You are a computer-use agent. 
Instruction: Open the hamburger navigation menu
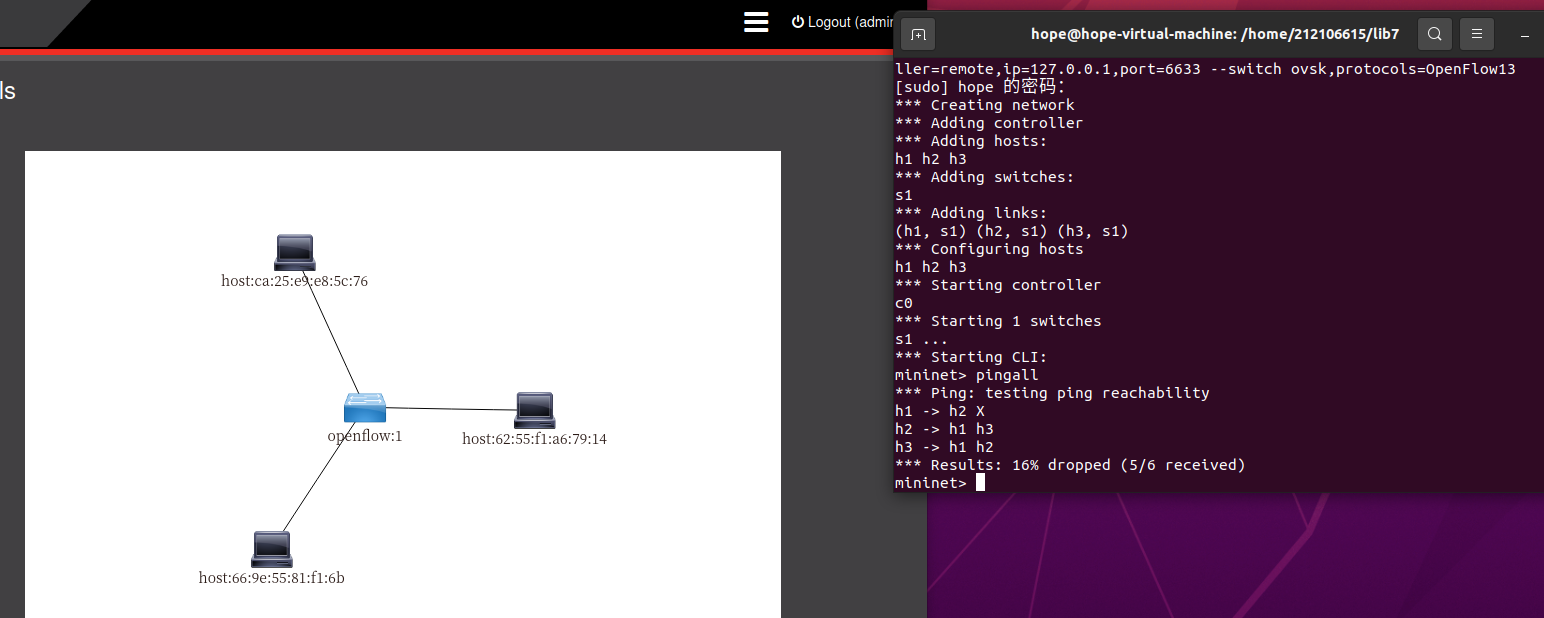[756, 22]
